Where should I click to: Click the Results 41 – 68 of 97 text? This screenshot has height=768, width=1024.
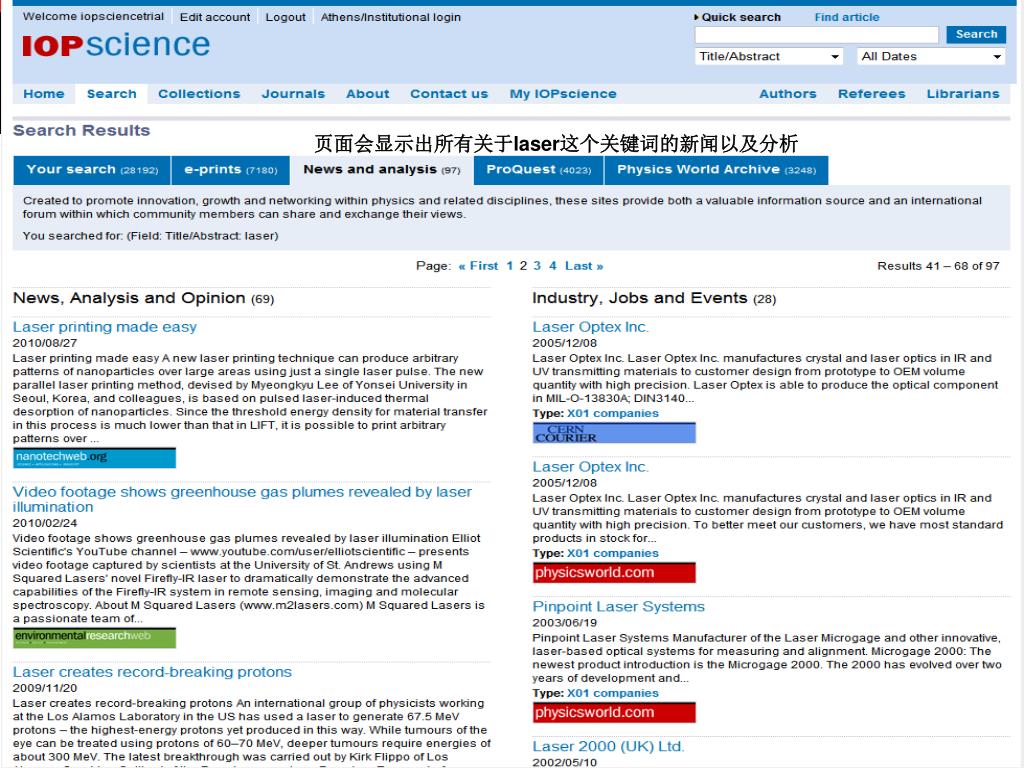[938, 266]
